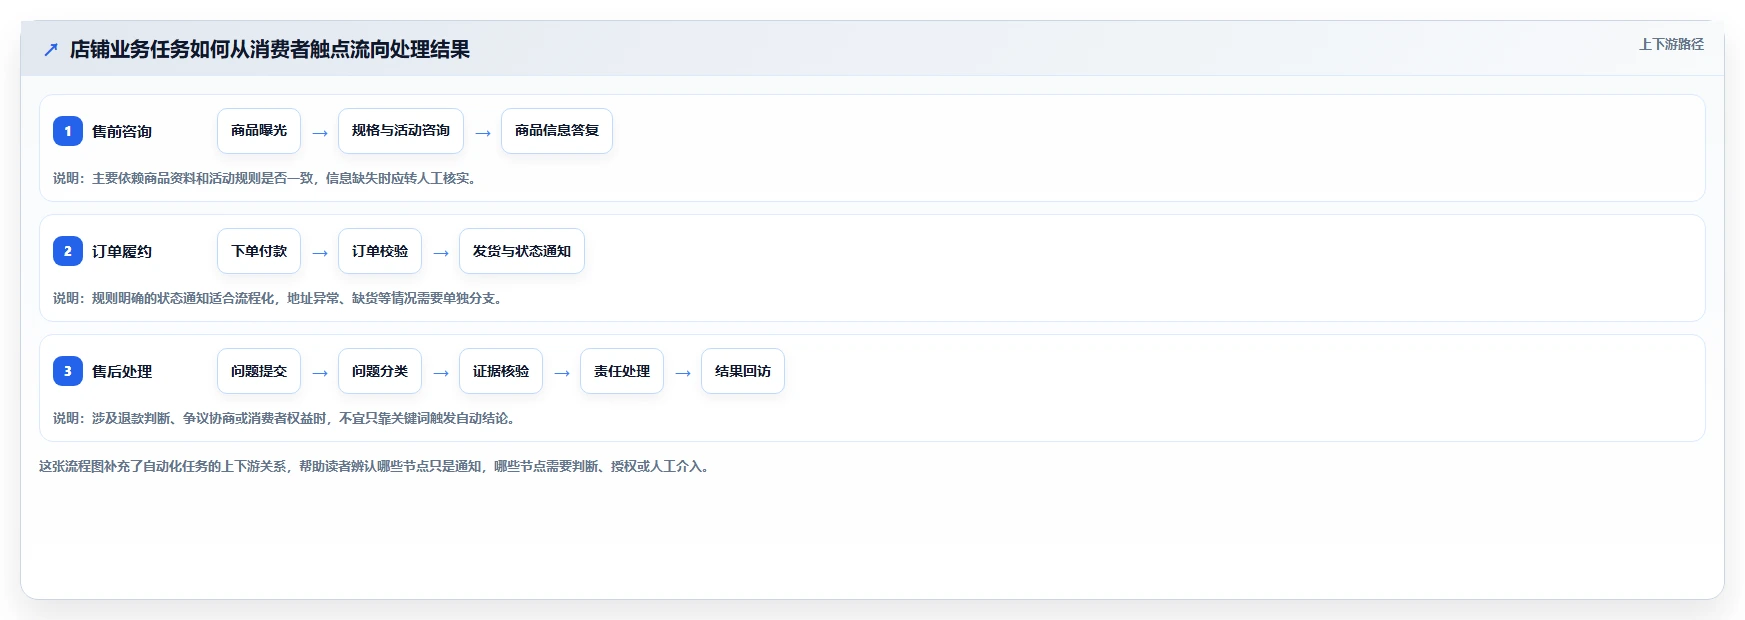
Task: Click the title 店铺业务任务如何从消费者触点流向处理结果
Action: (270, 49)
